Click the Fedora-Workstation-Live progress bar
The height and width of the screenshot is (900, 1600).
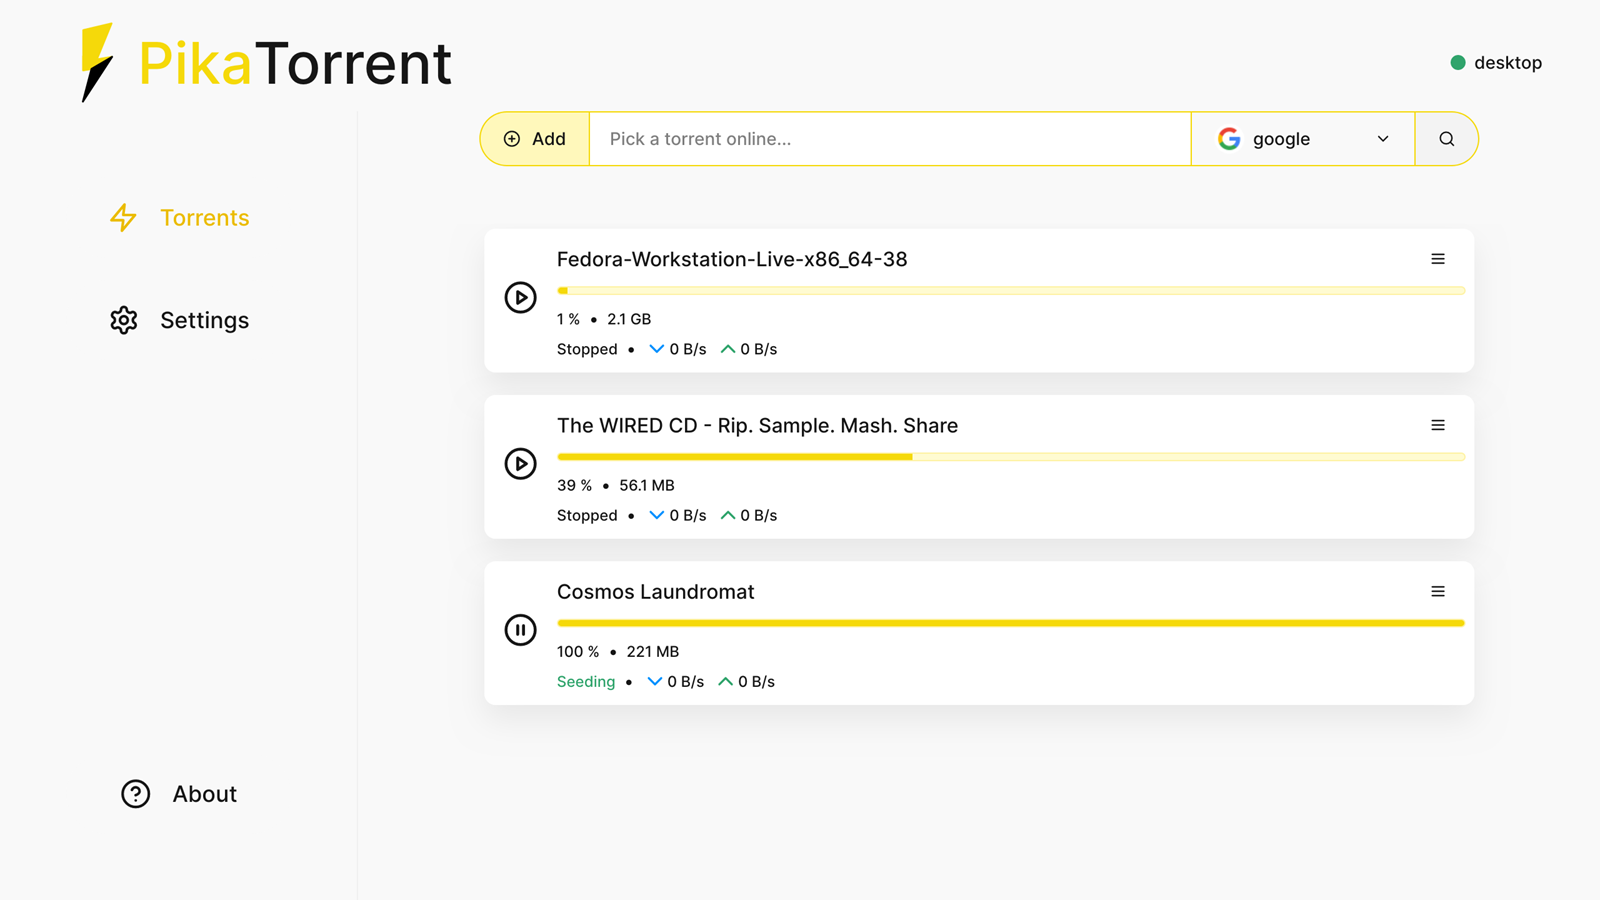click(x=1011, y=291)
